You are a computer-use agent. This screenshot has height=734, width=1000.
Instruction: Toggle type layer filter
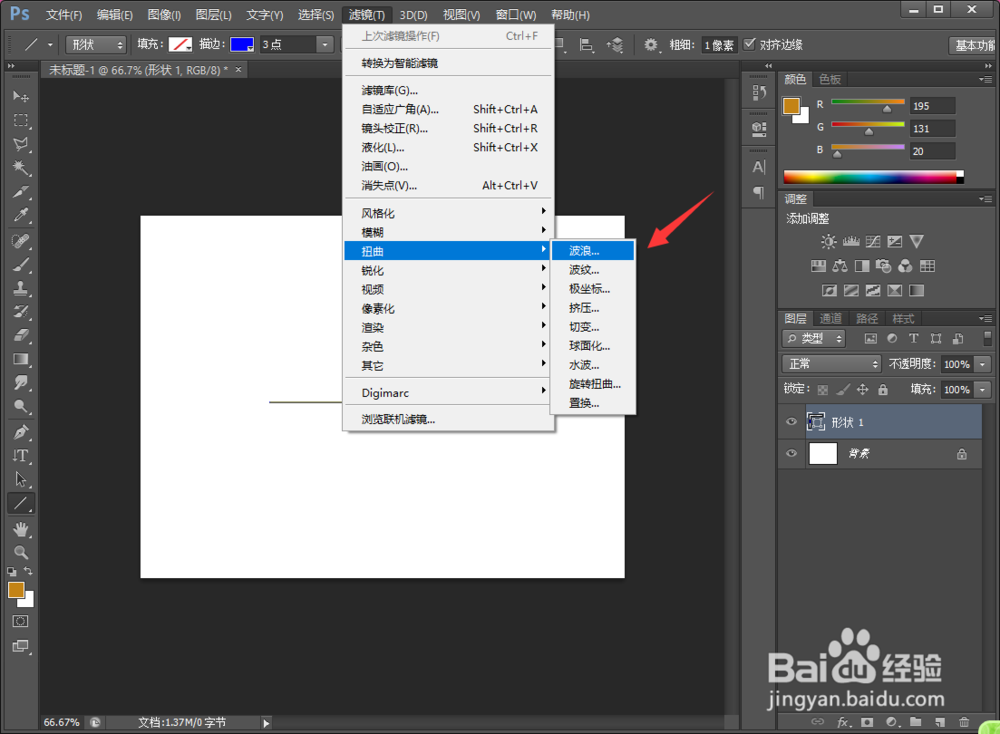[x=913, y=339]
